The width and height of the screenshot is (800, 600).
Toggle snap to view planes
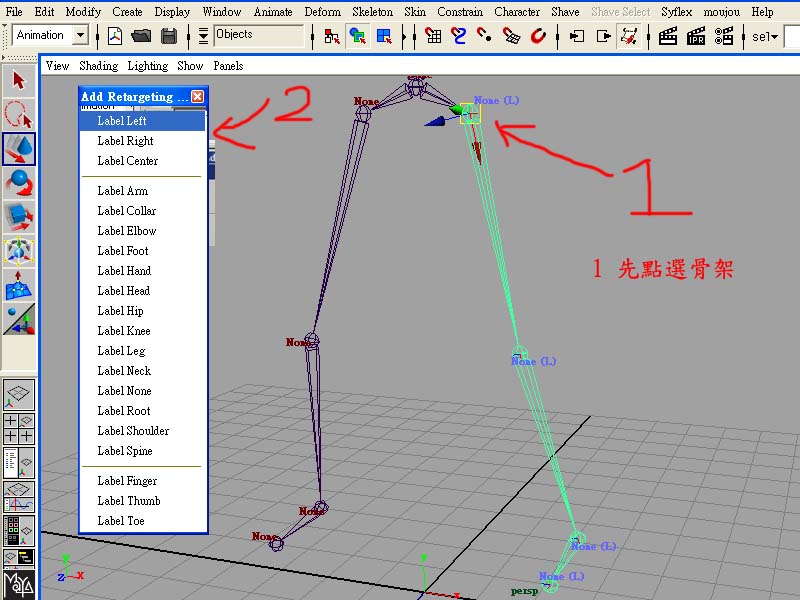[511, 36]
